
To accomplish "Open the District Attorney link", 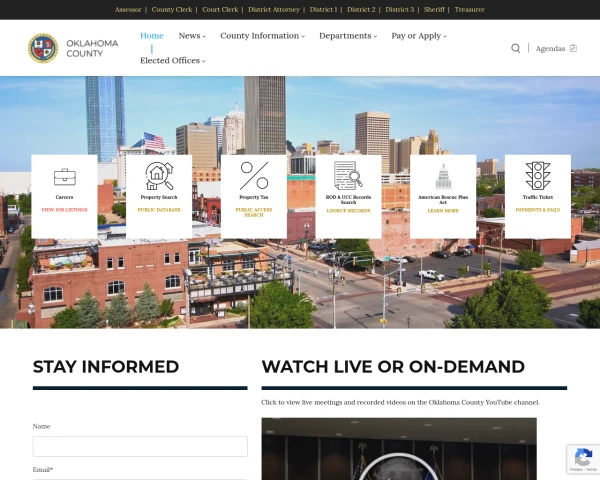I will pos(274,10).
